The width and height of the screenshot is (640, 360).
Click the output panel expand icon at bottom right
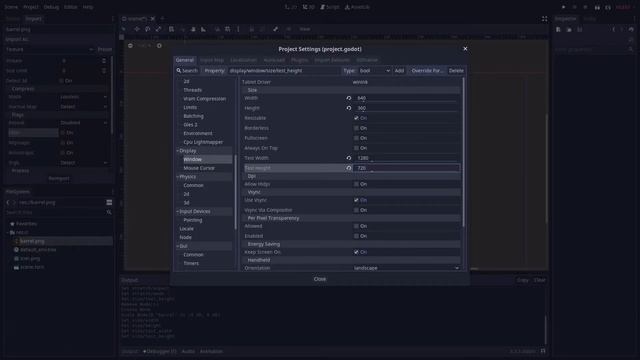[543, 351]
